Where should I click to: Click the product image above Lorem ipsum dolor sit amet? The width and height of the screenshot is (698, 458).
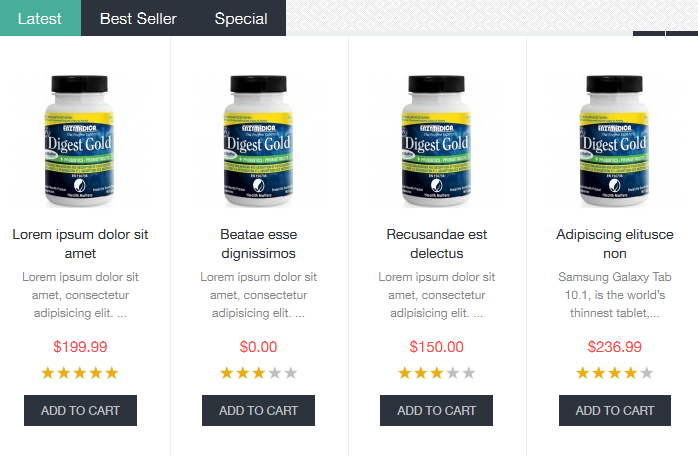[80, 140]
